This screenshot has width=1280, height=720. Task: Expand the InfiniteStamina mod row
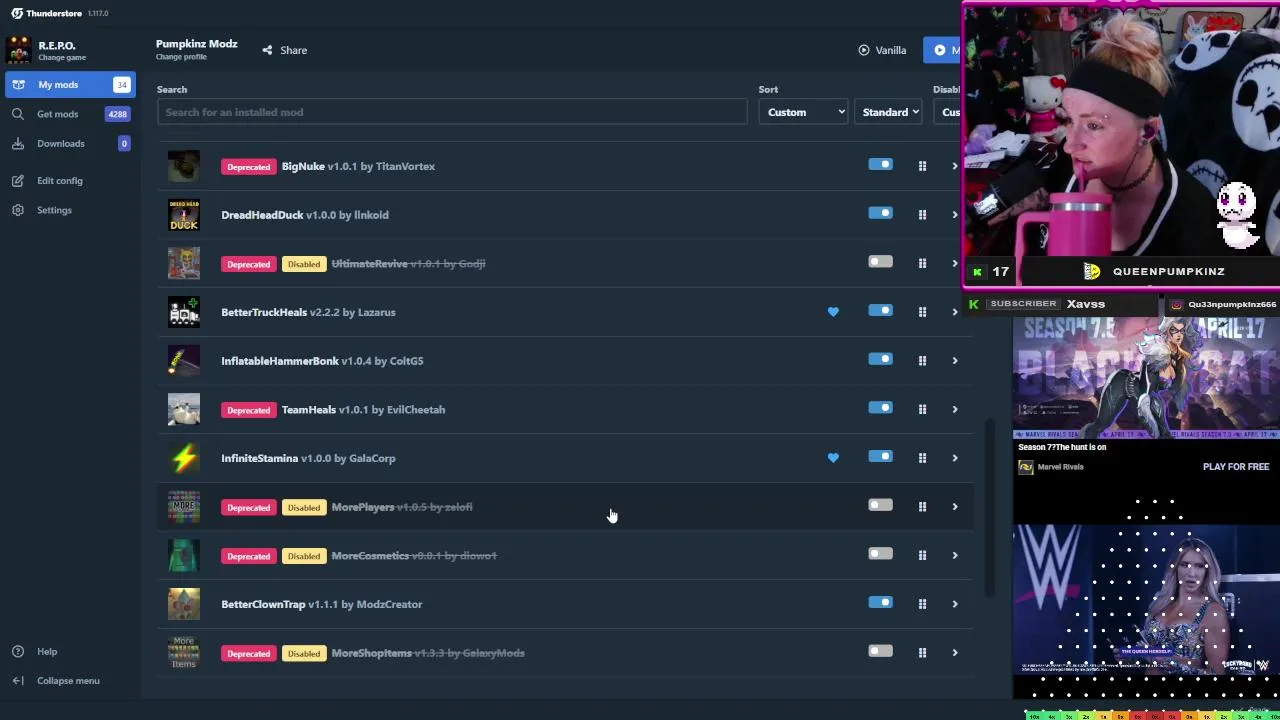click(954, 458)
